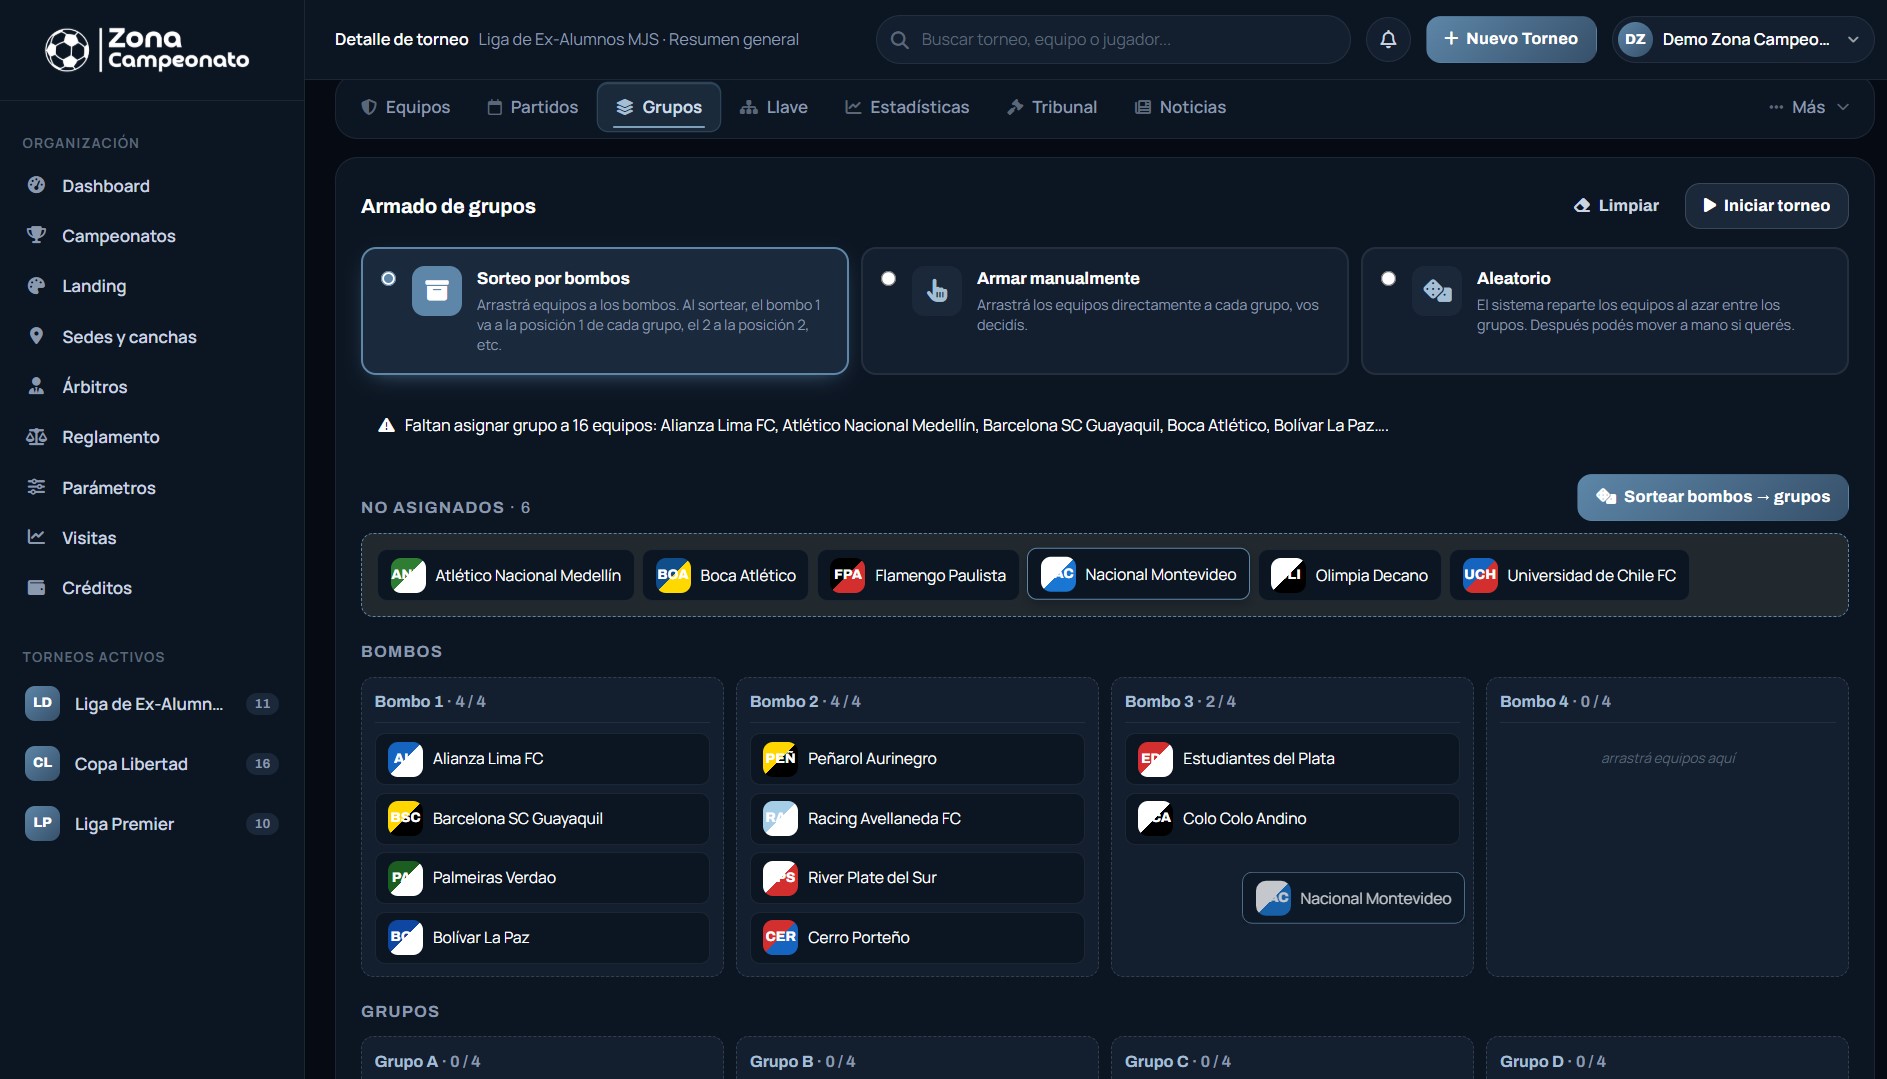The image size is (1887, 1079).
Task: Expand the Más menu
Action: click(1808, 107)
